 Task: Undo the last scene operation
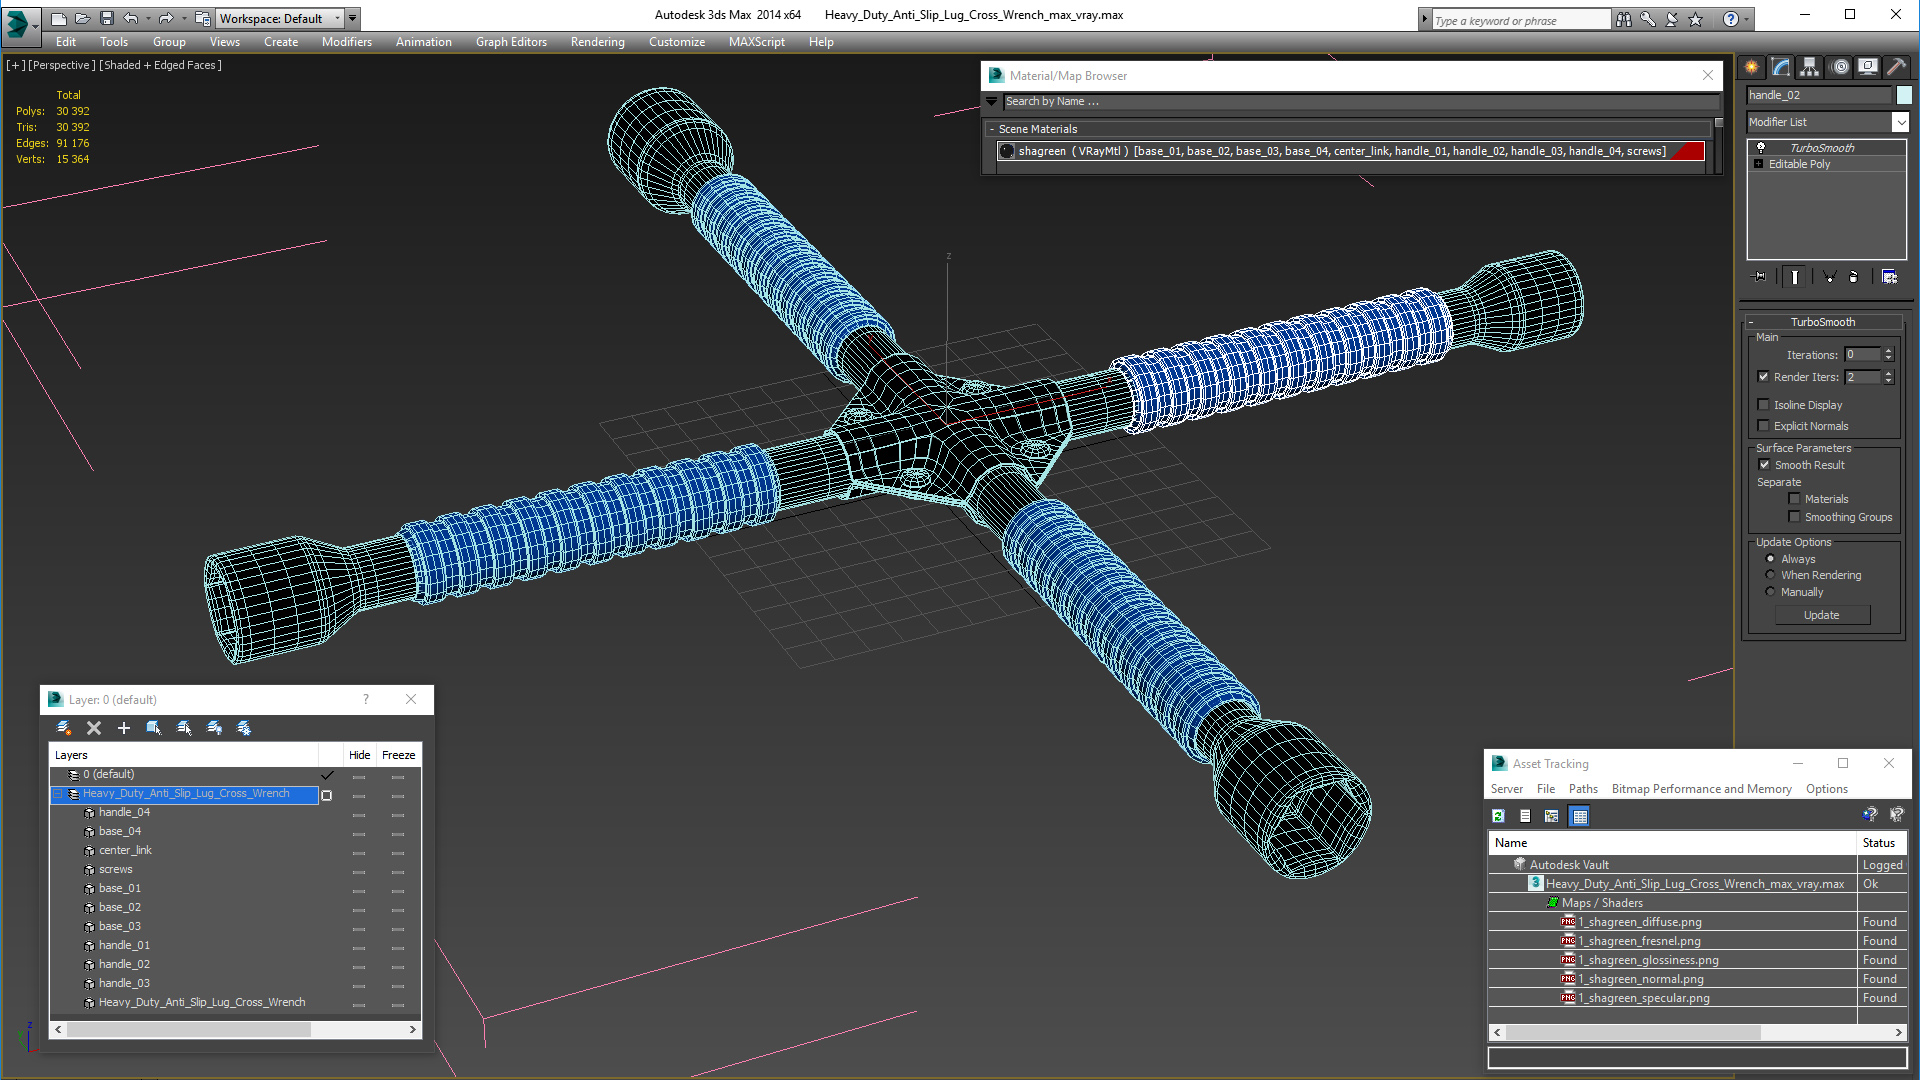130,18
